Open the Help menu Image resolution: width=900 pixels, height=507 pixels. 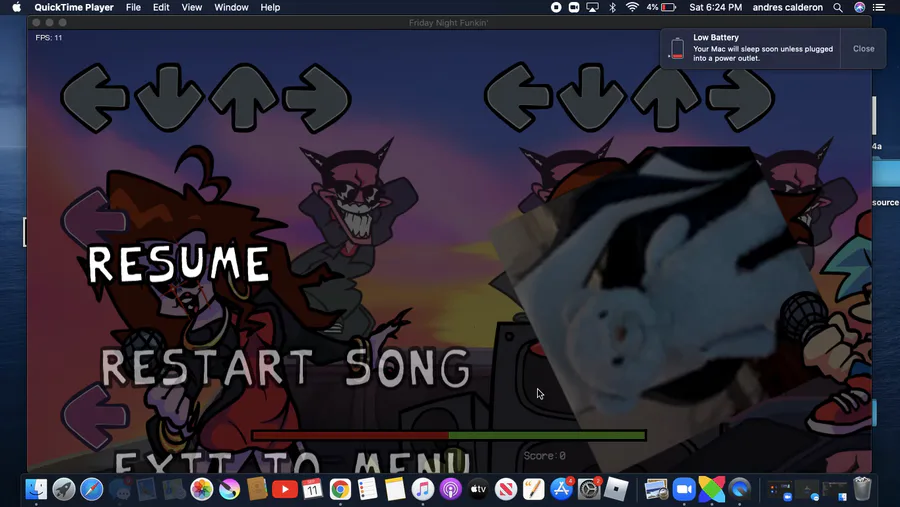click(x=270, y=7)
